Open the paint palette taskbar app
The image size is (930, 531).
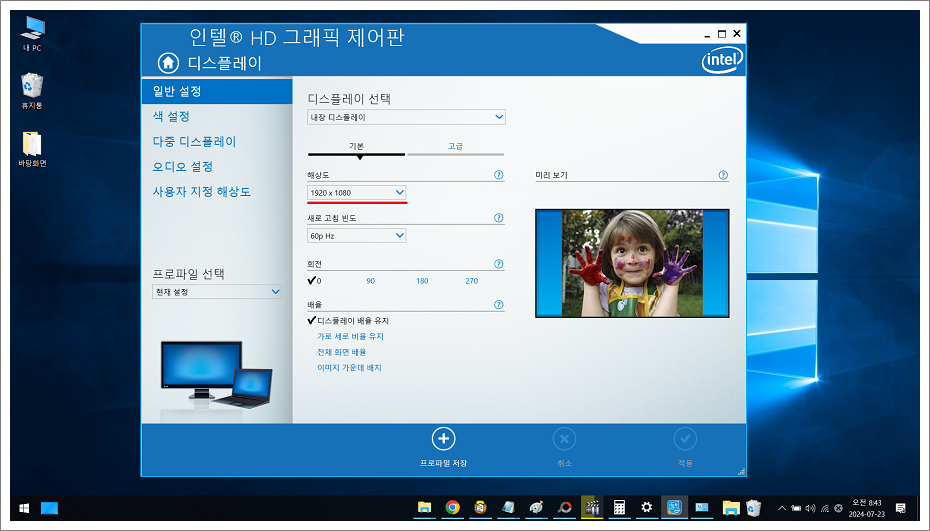(x=536, y=507)
